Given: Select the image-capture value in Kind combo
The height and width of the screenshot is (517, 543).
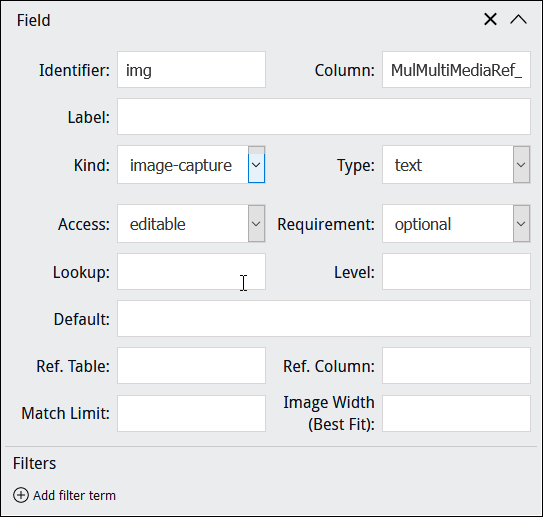Looking at the screenshot, I should [180, 165].
